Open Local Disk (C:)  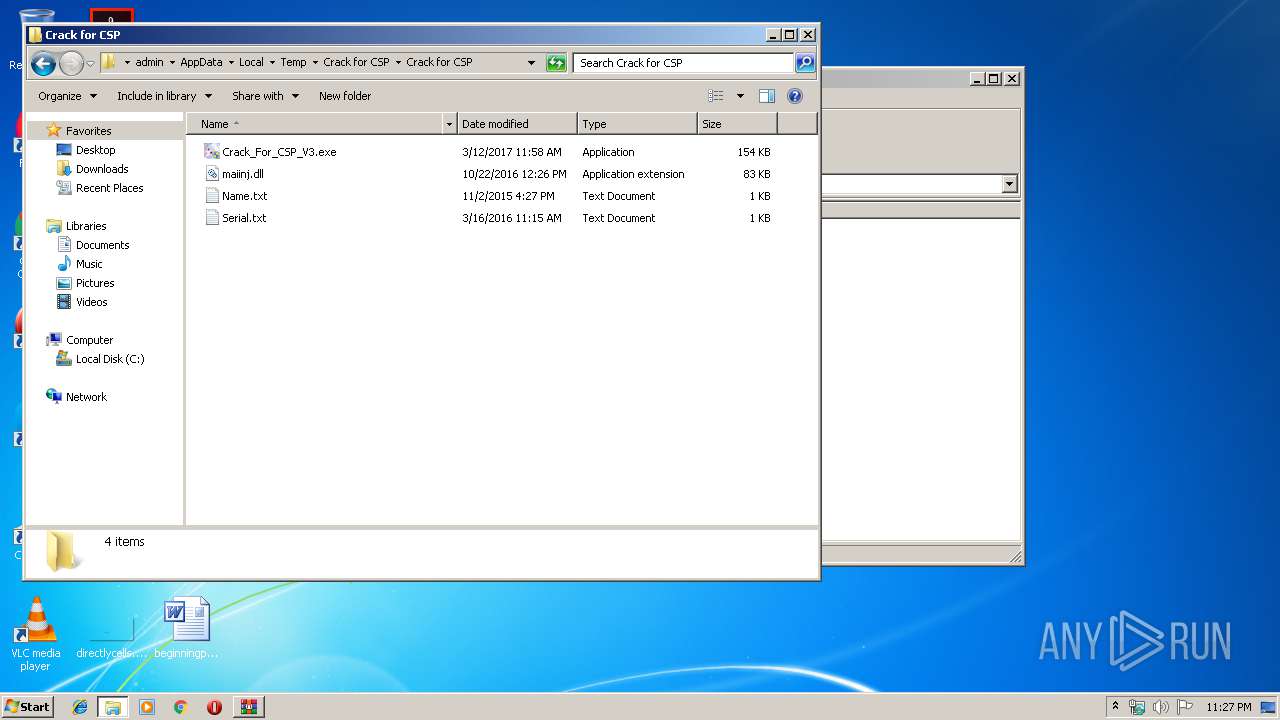click(110, 359)
